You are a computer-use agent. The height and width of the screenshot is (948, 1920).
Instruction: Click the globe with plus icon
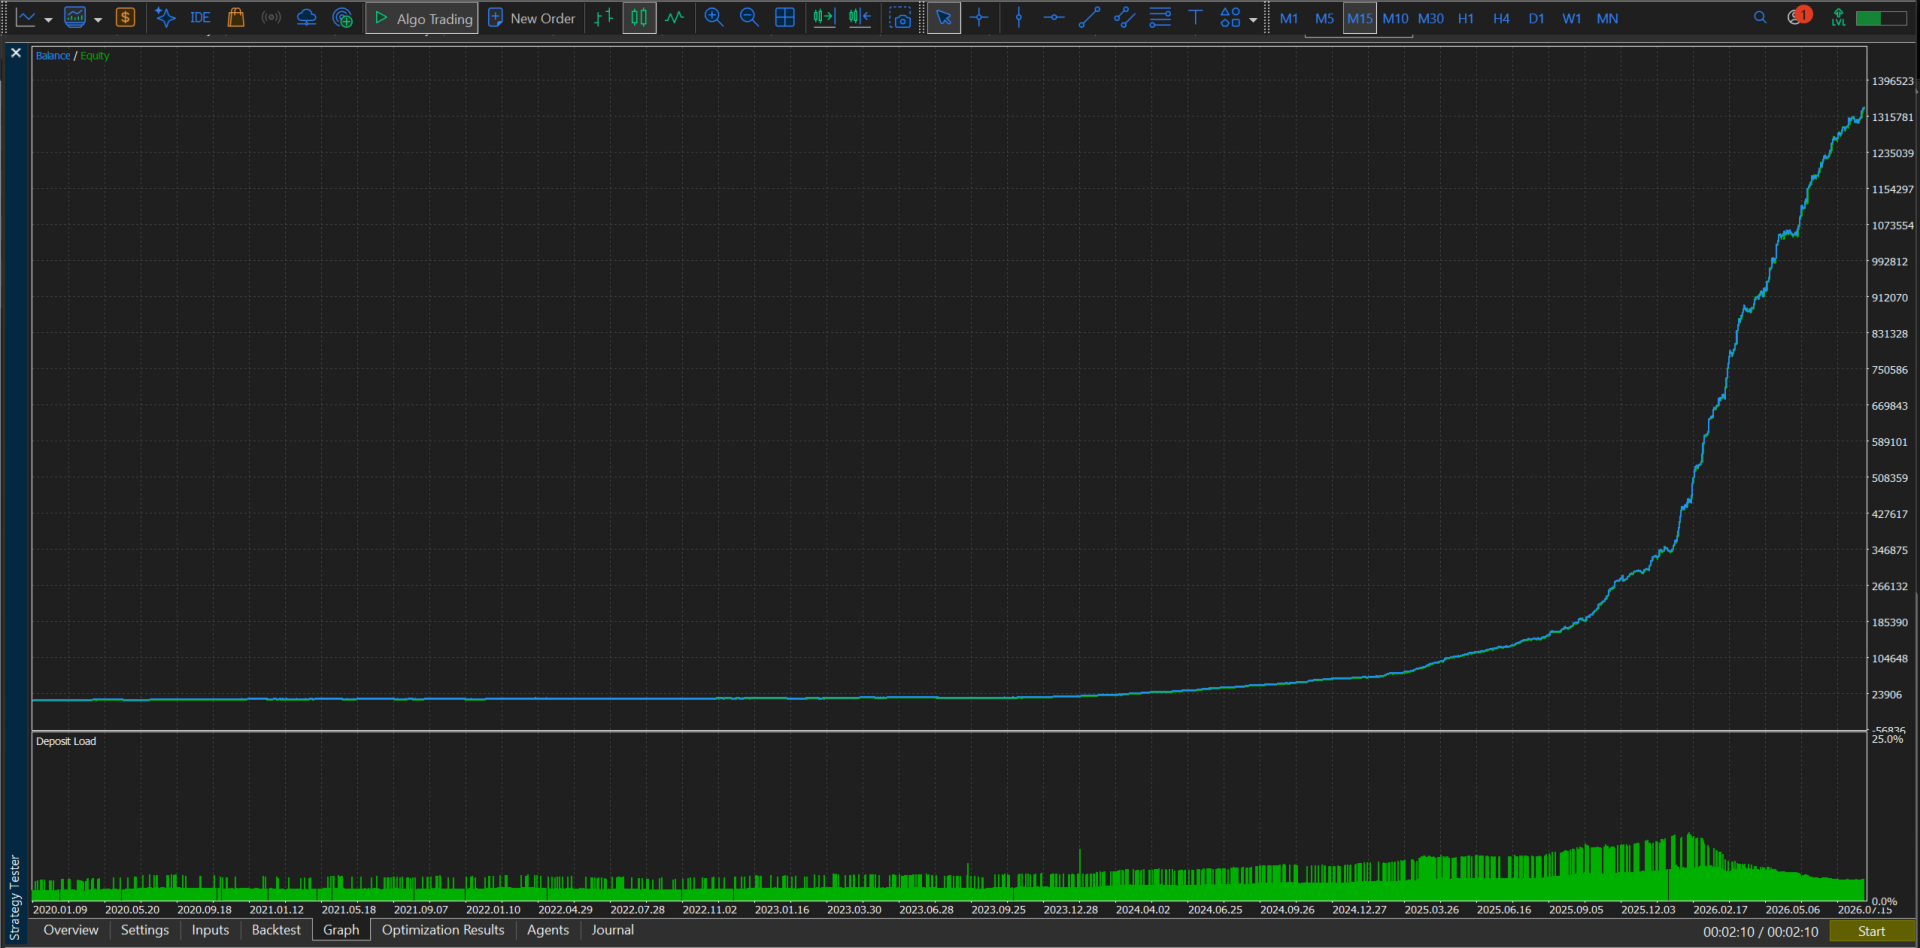[x=342, y=18]
